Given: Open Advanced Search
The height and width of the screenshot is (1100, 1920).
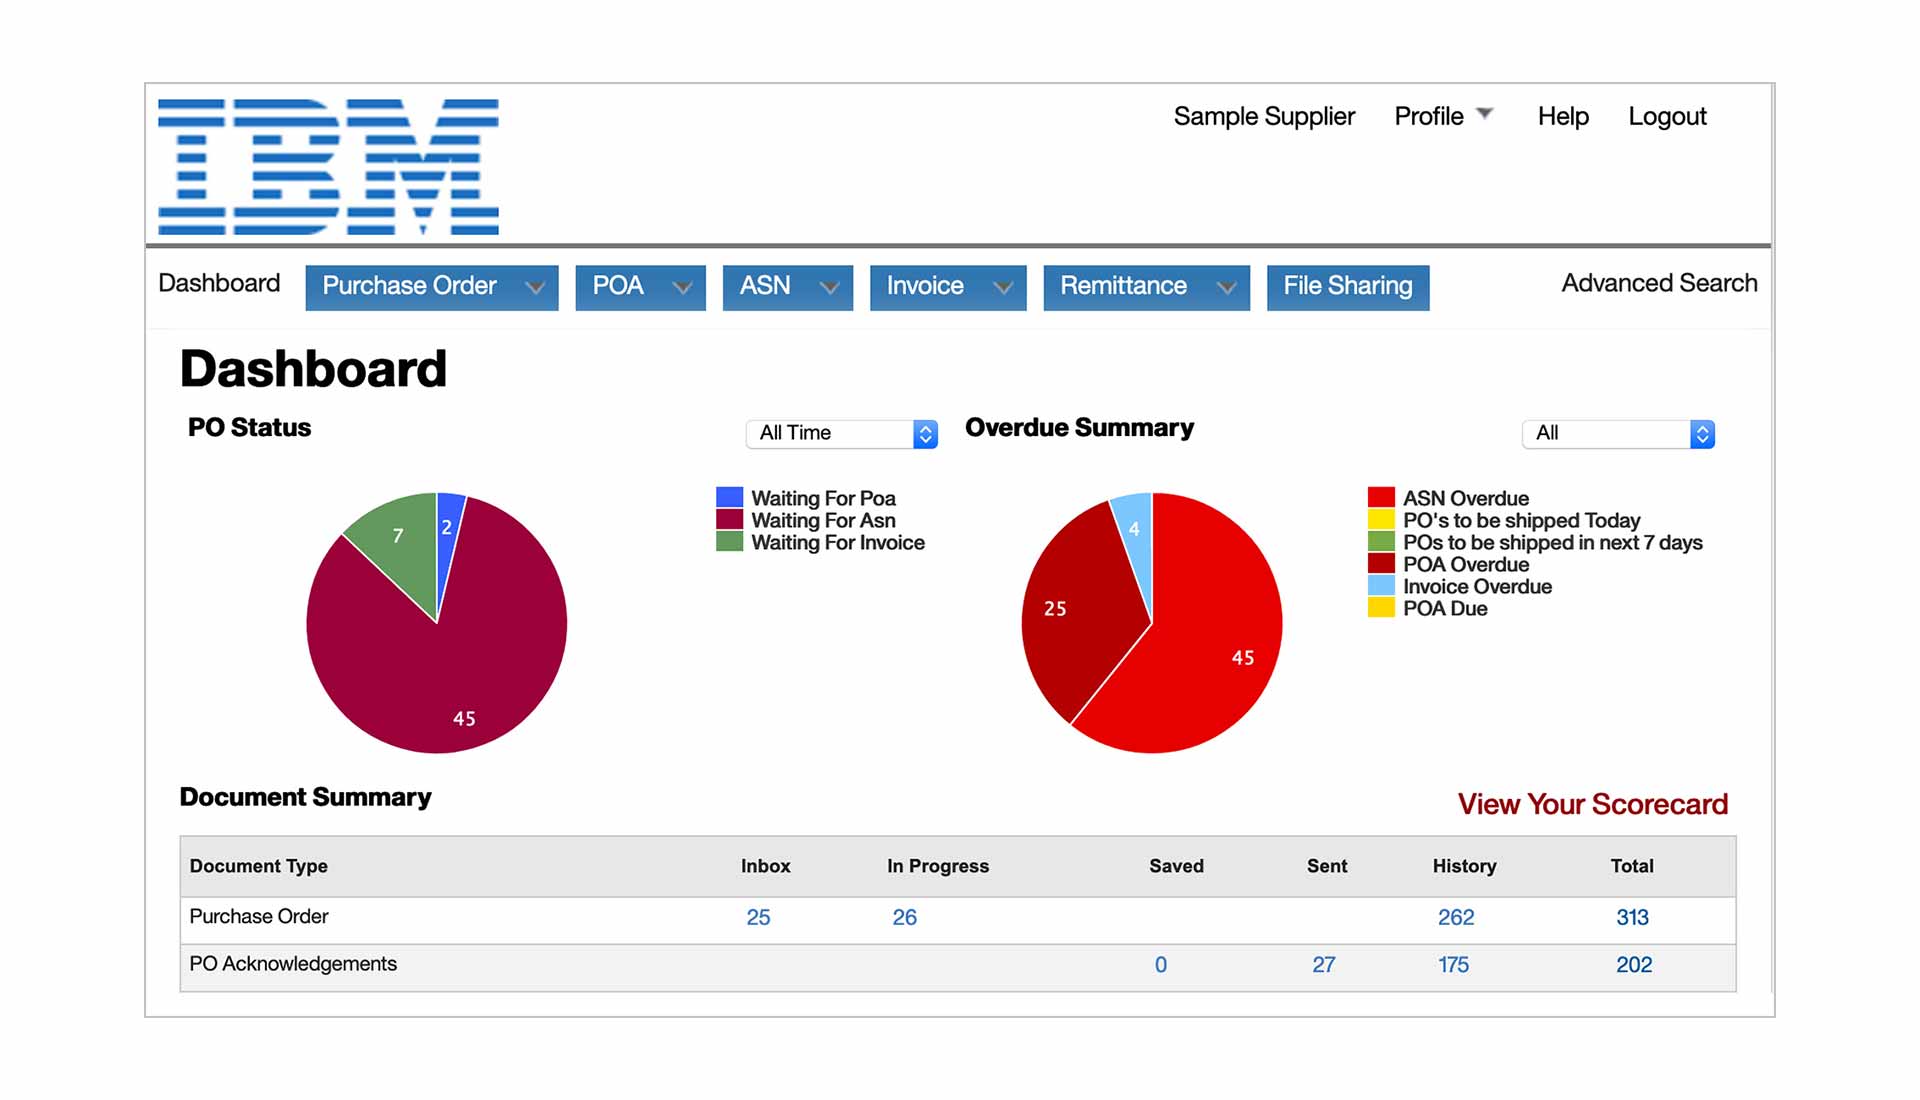Looking at the screenshot, I should point(1659,283).
